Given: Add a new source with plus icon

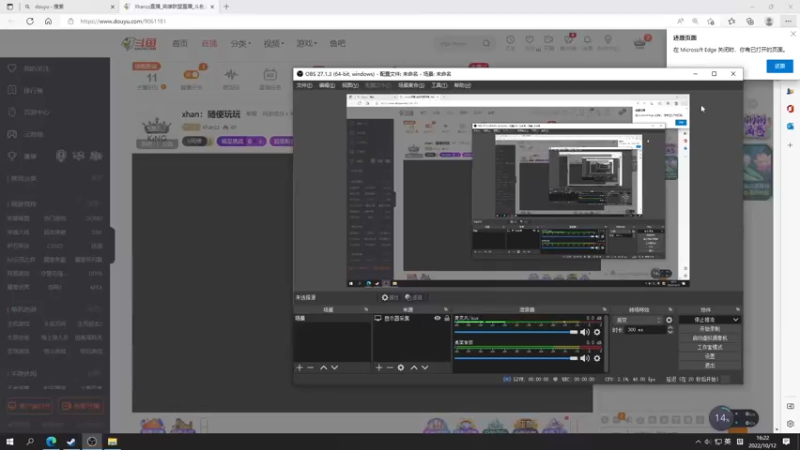Looking at the screenshot, I should pyautogui.click(x=379, y=367).
